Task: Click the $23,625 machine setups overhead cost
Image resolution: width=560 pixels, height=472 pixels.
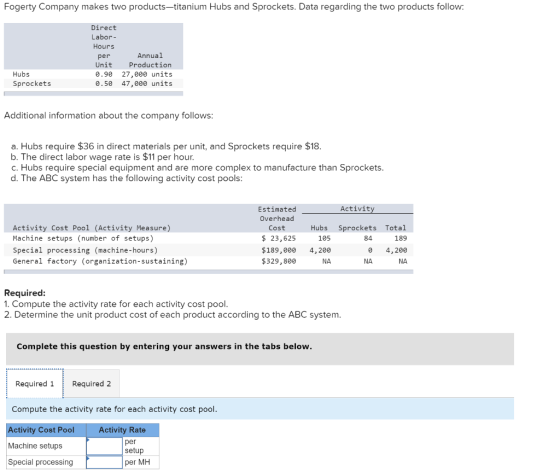Action: coord(279,238)
